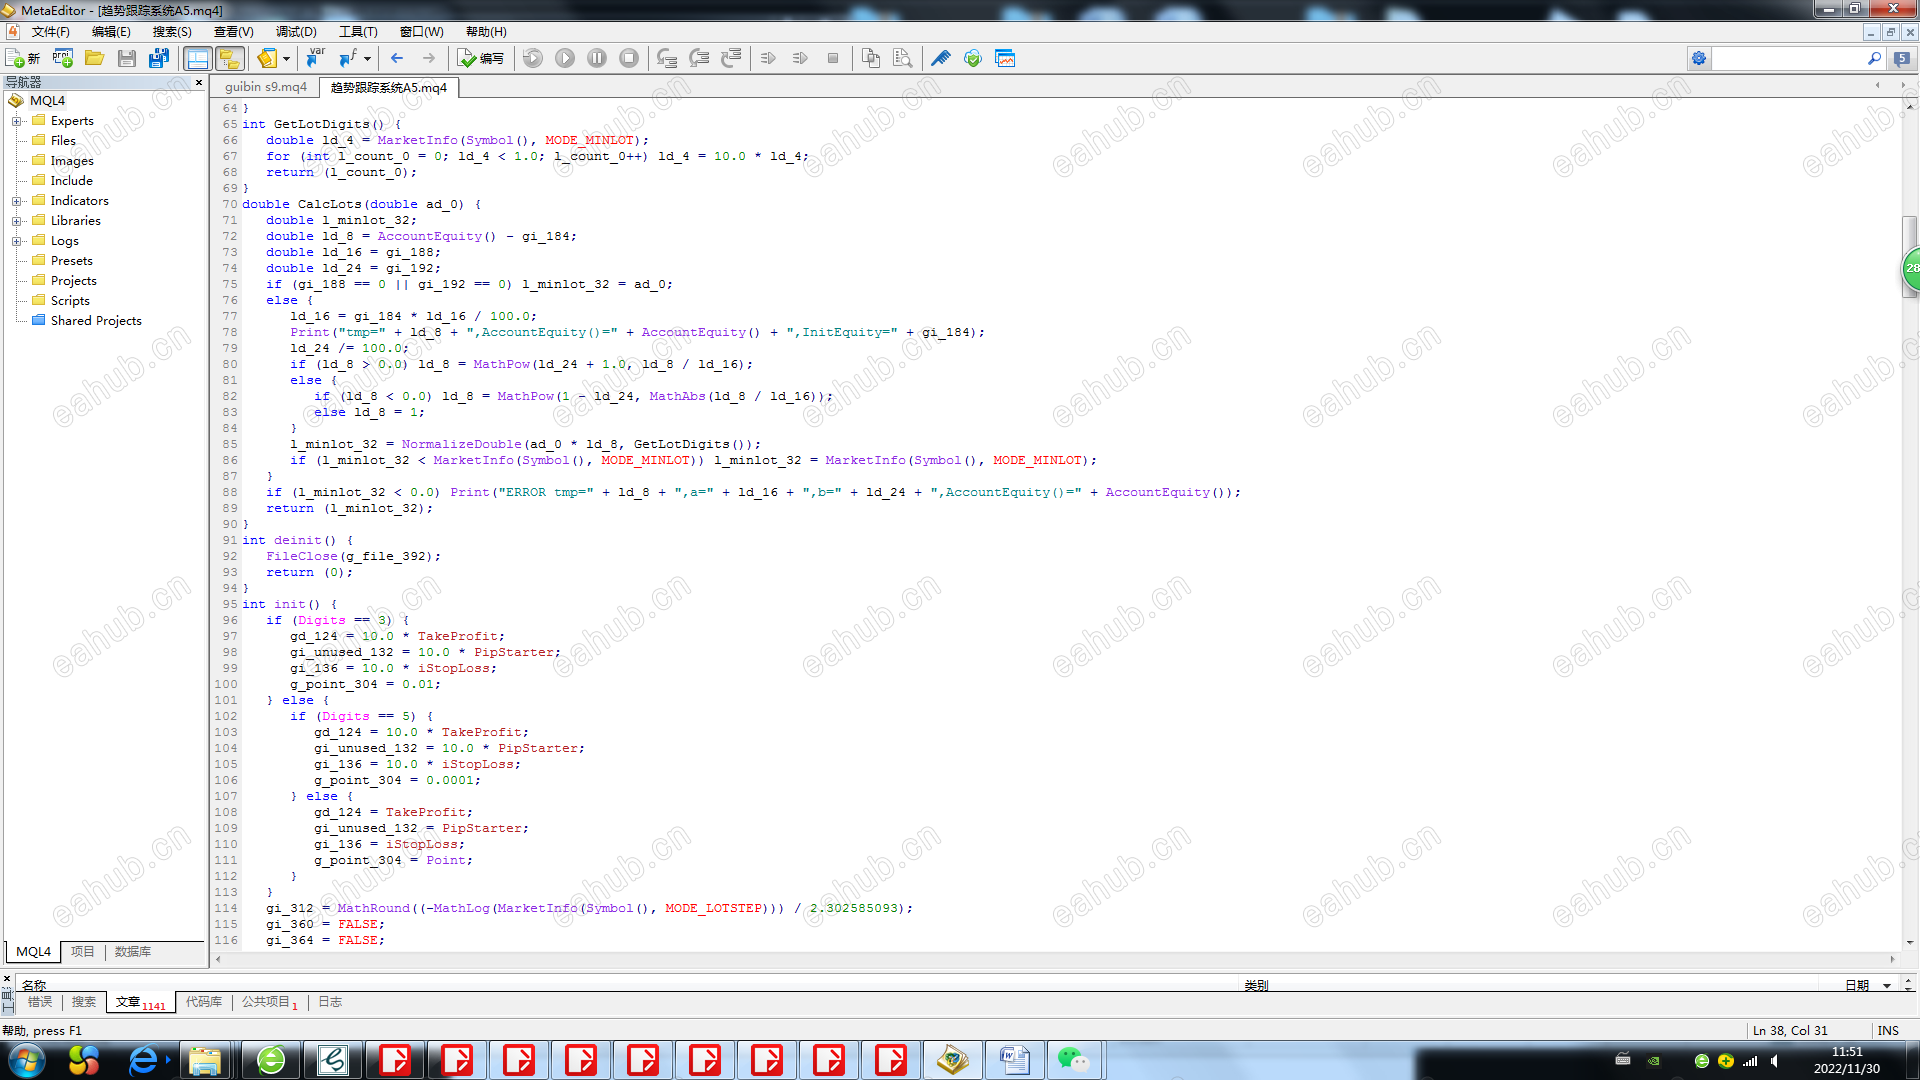Open the function list dropdown arrow

click(x=367, y=59)
